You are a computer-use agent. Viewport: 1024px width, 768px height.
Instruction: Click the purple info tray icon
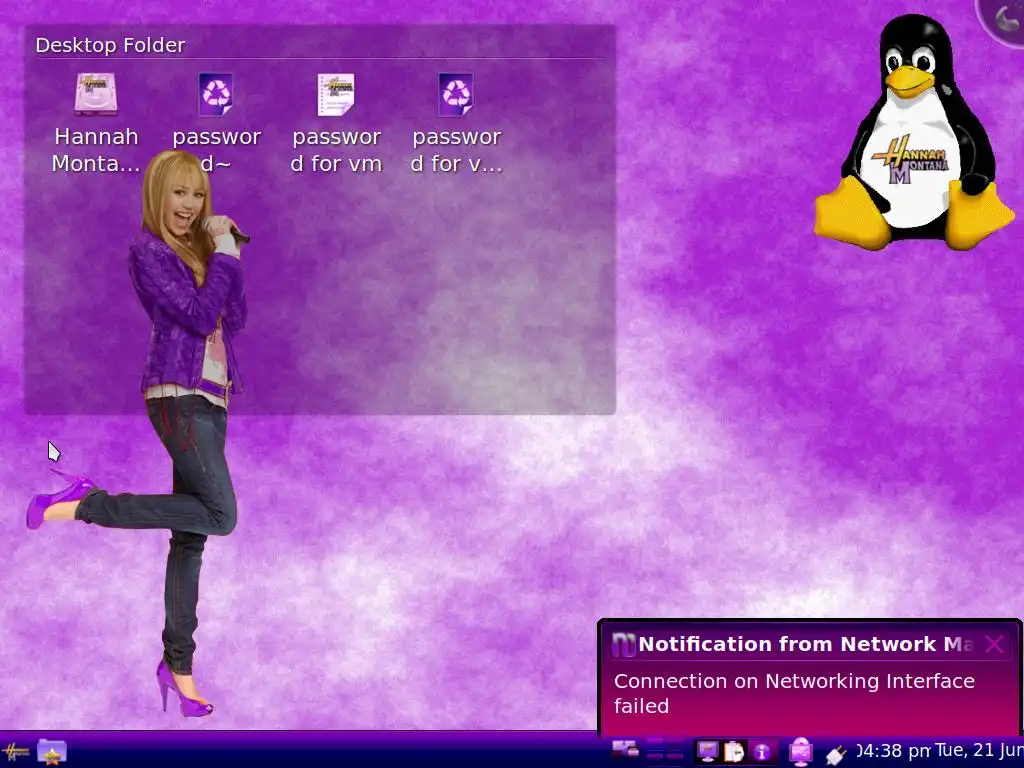(761, 752)
